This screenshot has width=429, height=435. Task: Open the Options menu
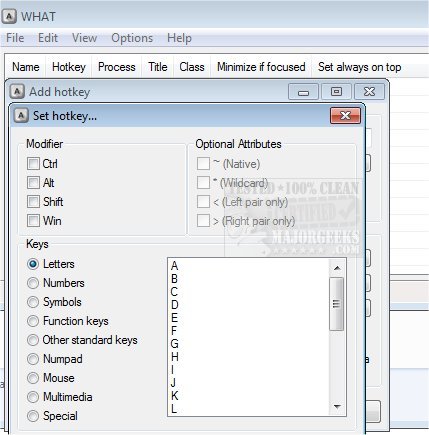tap(132, 38)
